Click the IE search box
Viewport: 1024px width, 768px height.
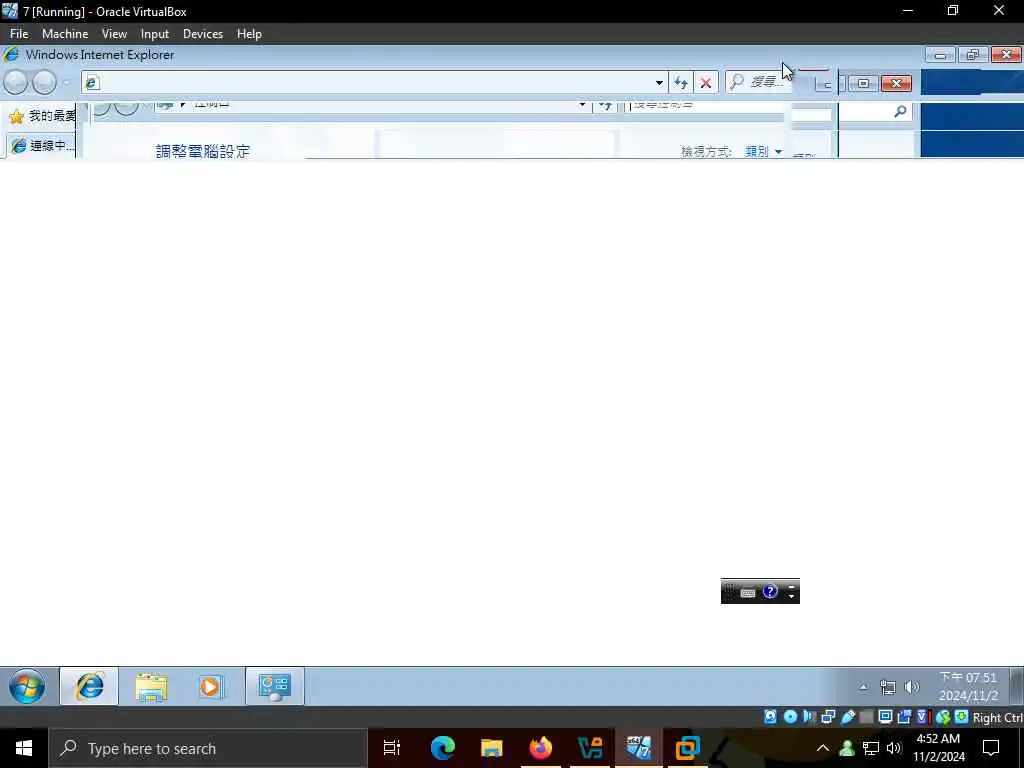click(x=758, y=82)
